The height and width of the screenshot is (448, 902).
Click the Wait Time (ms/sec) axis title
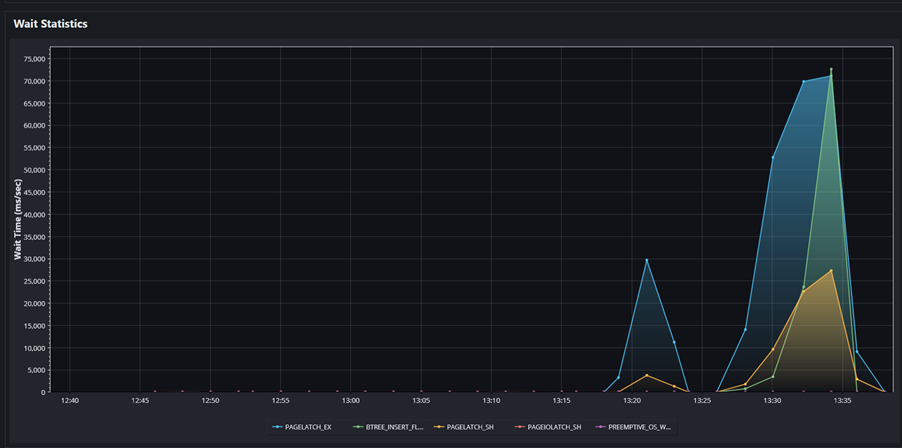[x=18, y=219]
